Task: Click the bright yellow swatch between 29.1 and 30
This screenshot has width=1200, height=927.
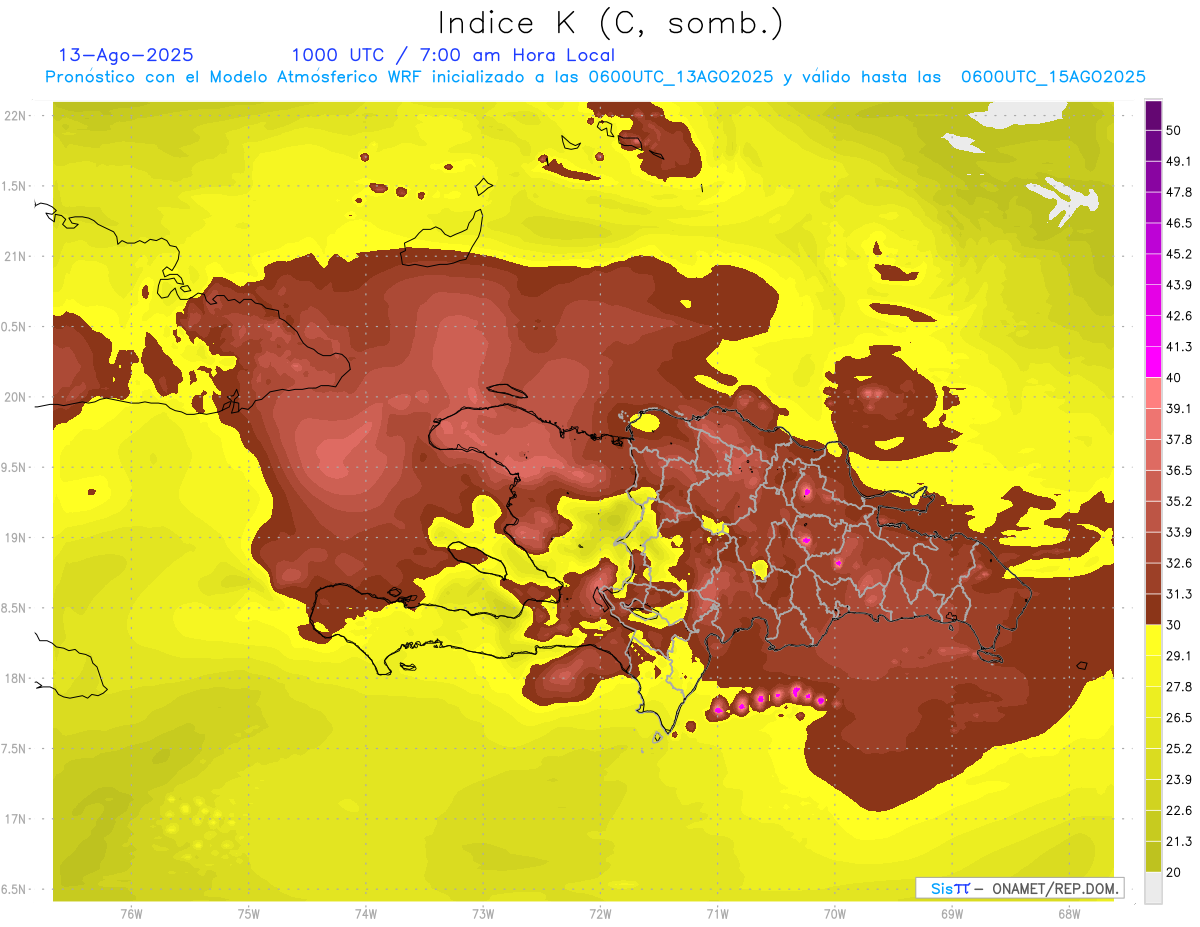Action: (x=1153, y=639)
